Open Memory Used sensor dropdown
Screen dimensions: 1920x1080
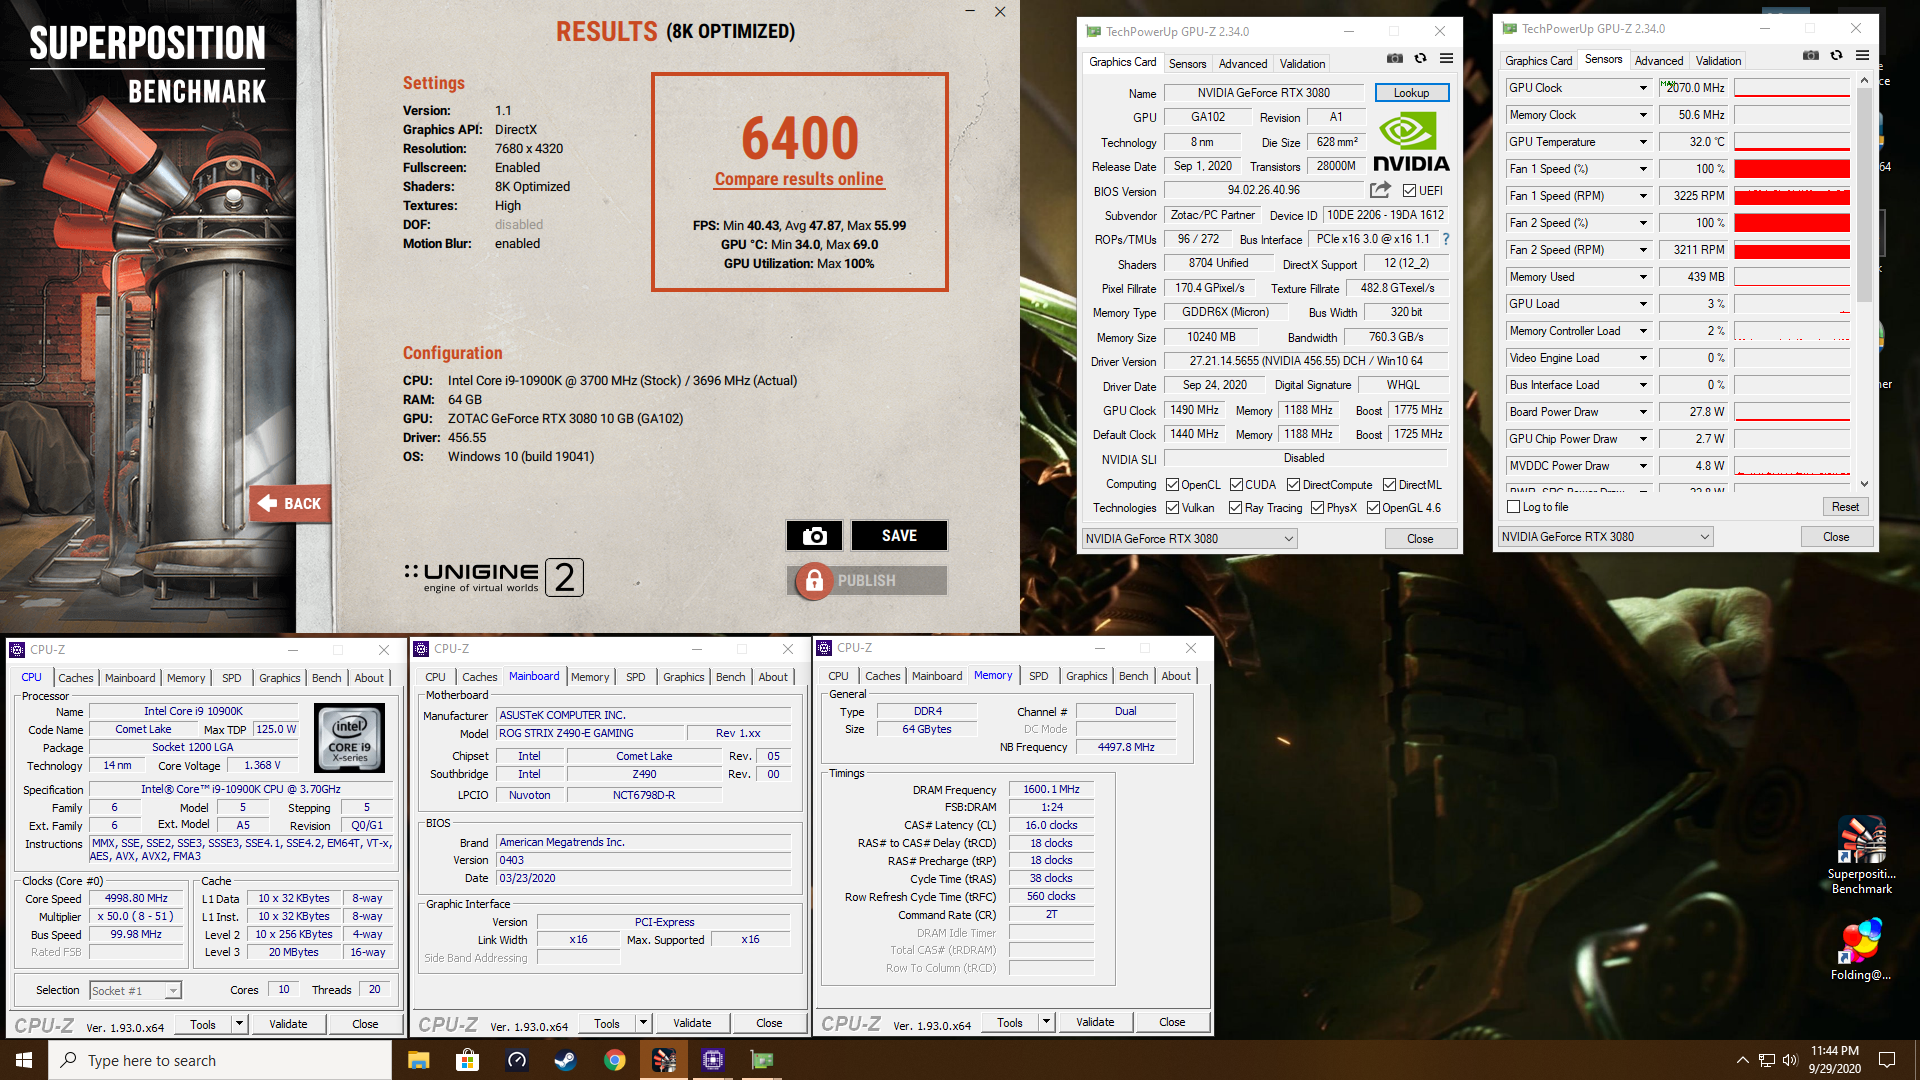coord(1642,277)
